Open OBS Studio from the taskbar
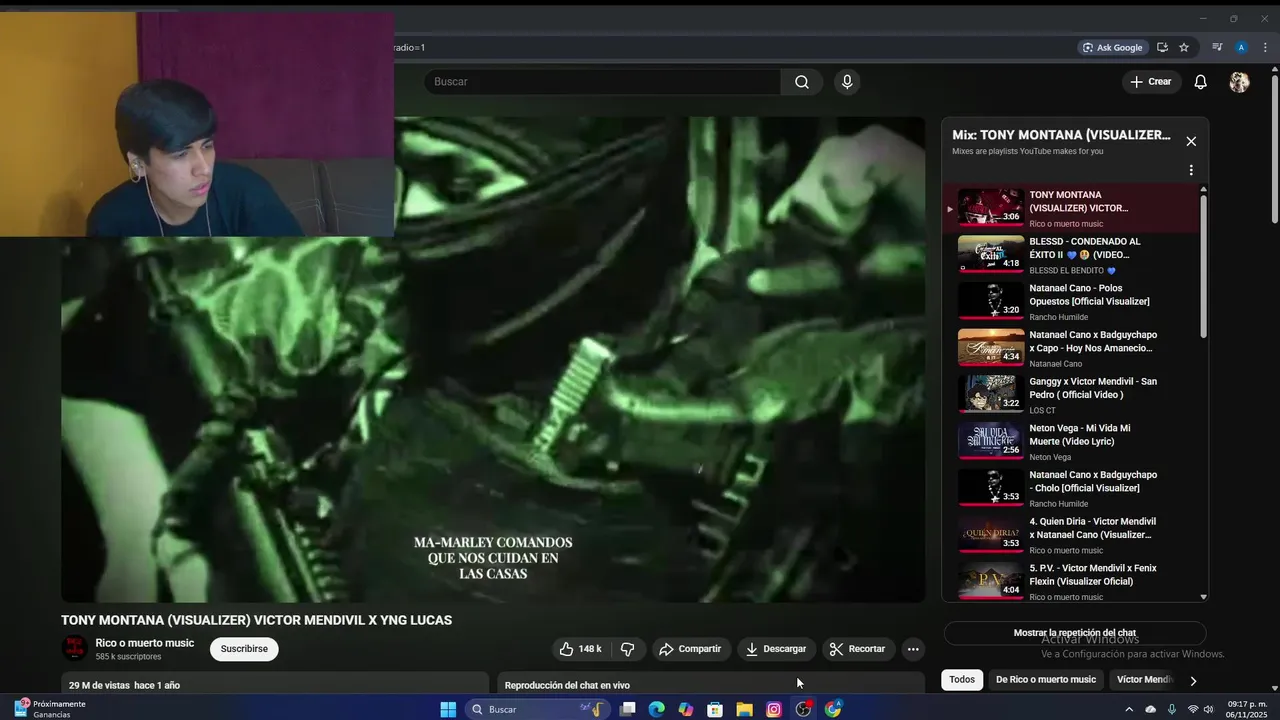The image size is (1280, 720). [x=803, y=709]
